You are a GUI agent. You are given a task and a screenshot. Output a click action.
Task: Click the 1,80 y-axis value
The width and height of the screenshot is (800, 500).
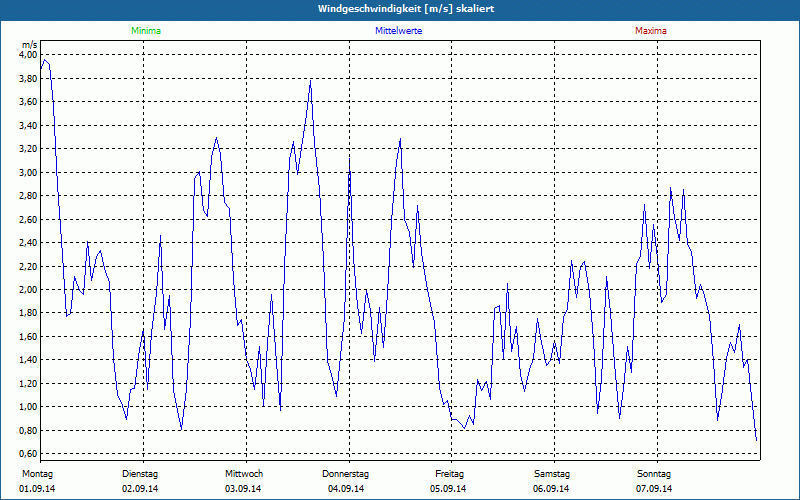tap(29, 313)
